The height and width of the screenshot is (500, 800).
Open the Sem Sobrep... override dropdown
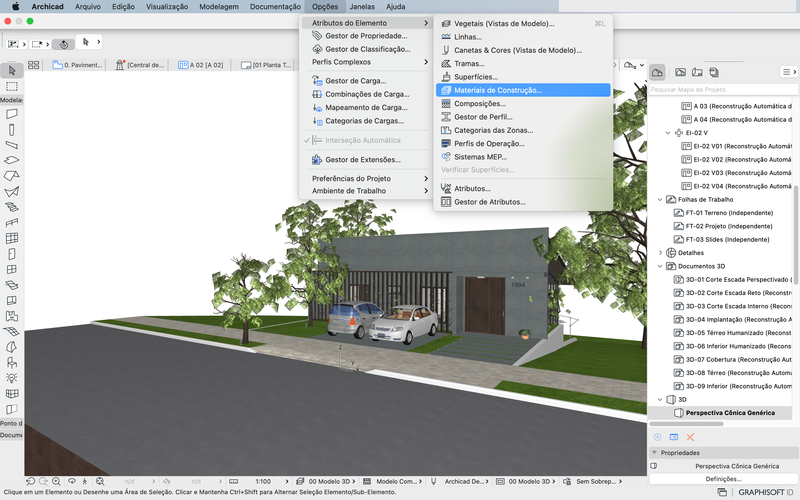(x=592, y=481)
